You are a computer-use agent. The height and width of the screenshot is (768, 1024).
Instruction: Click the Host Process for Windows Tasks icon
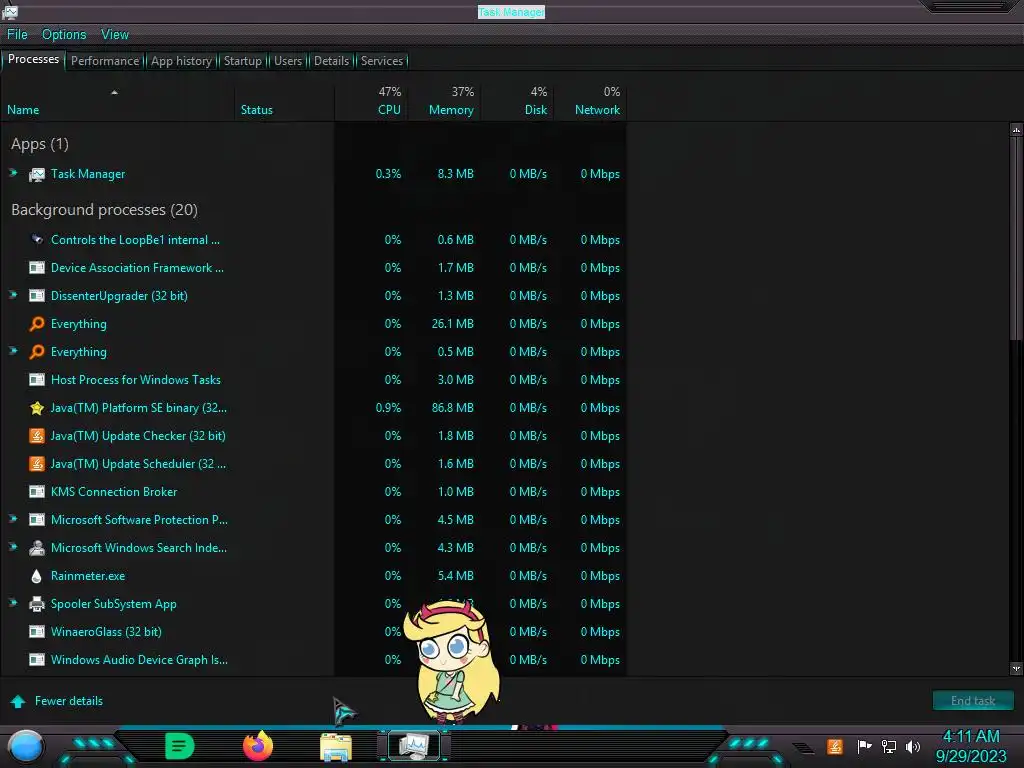(x=37, y=380)
